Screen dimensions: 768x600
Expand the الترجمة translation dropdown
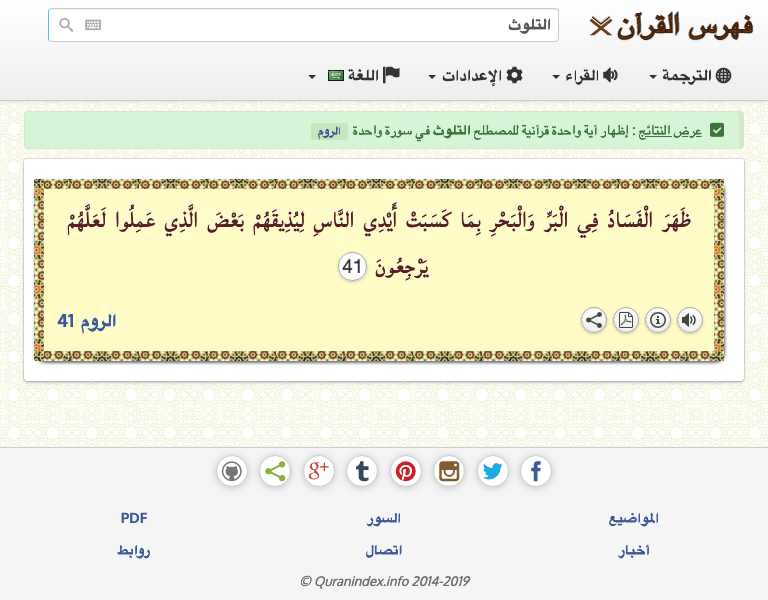coord(691,76)
